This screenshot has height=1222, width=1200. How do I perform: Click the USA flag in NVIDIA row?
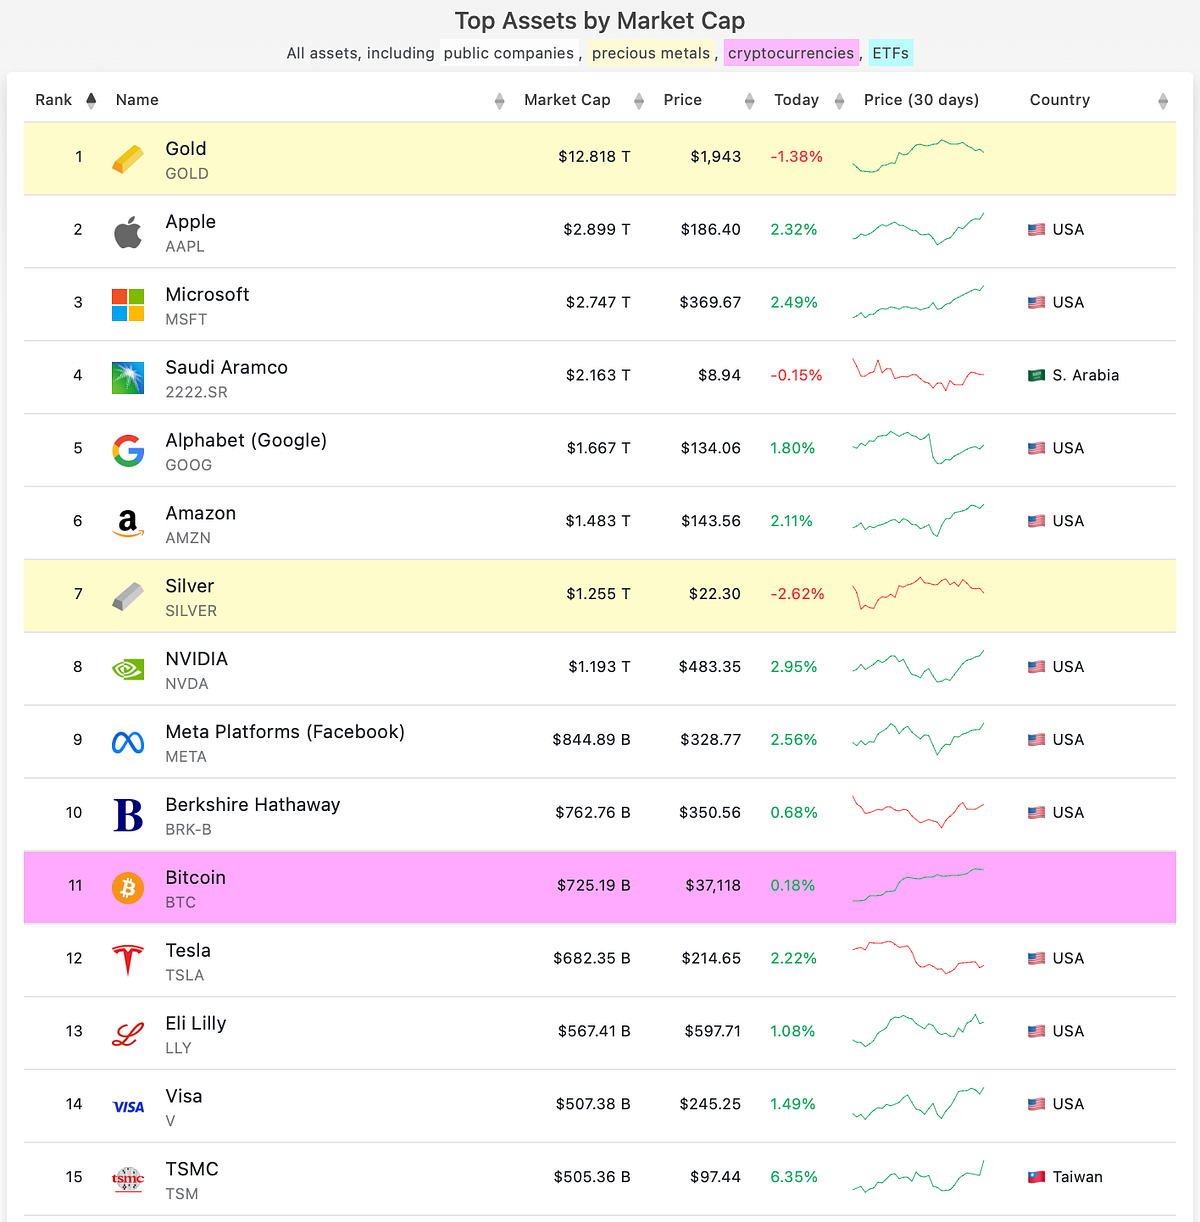coord(1037,667)
